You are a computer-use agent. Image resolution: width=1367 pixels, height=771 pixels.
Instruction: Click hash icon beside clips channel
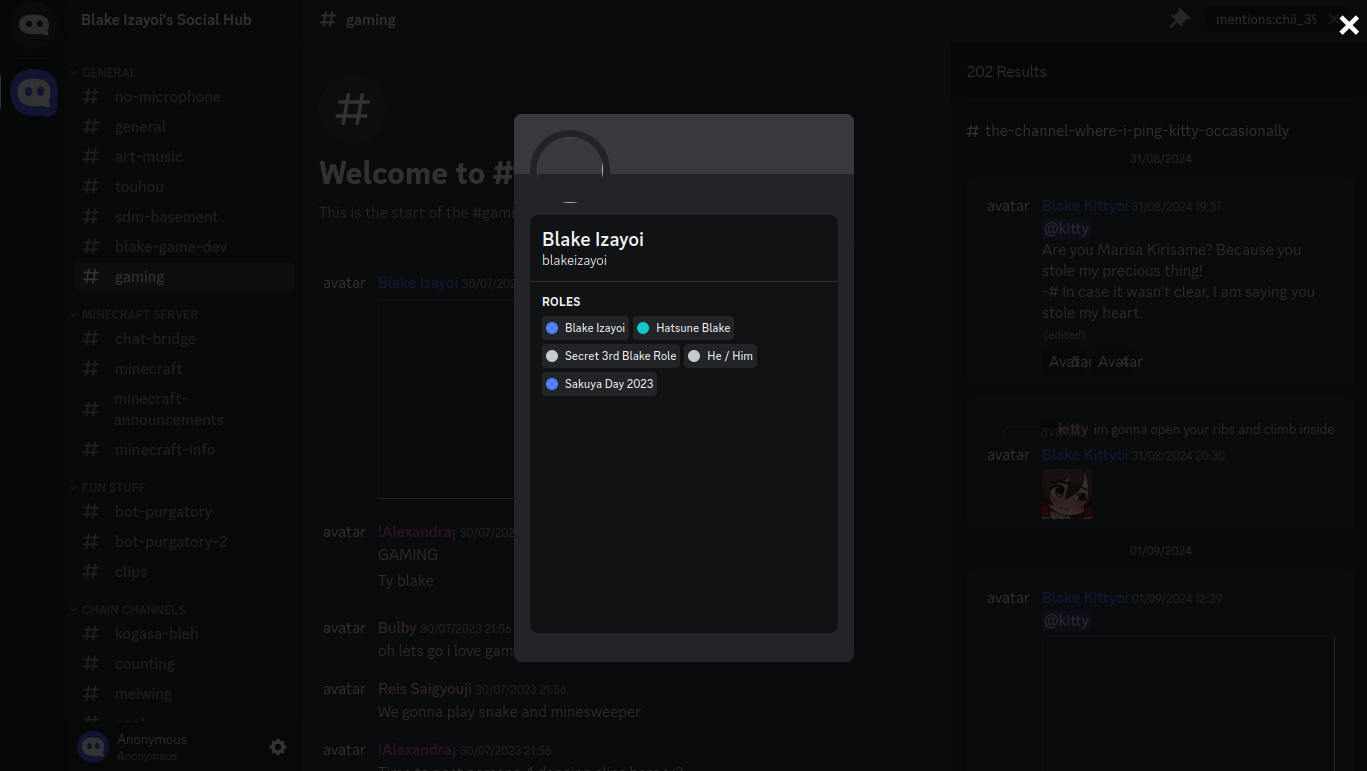91,572
